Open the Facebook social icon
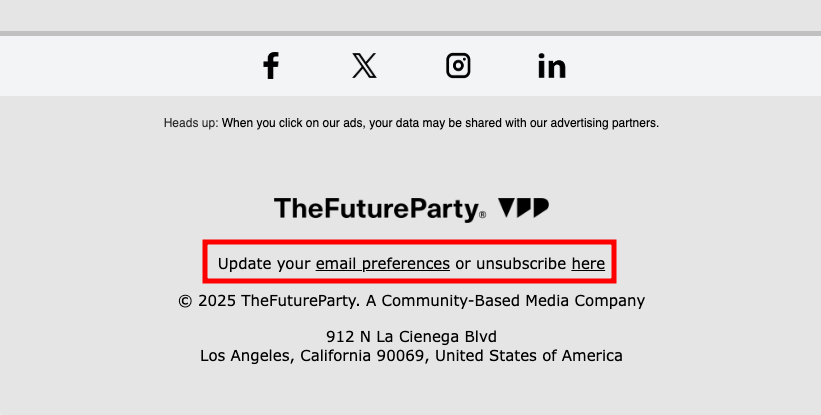This screenshot has height=415, width=821. (270, 66)
